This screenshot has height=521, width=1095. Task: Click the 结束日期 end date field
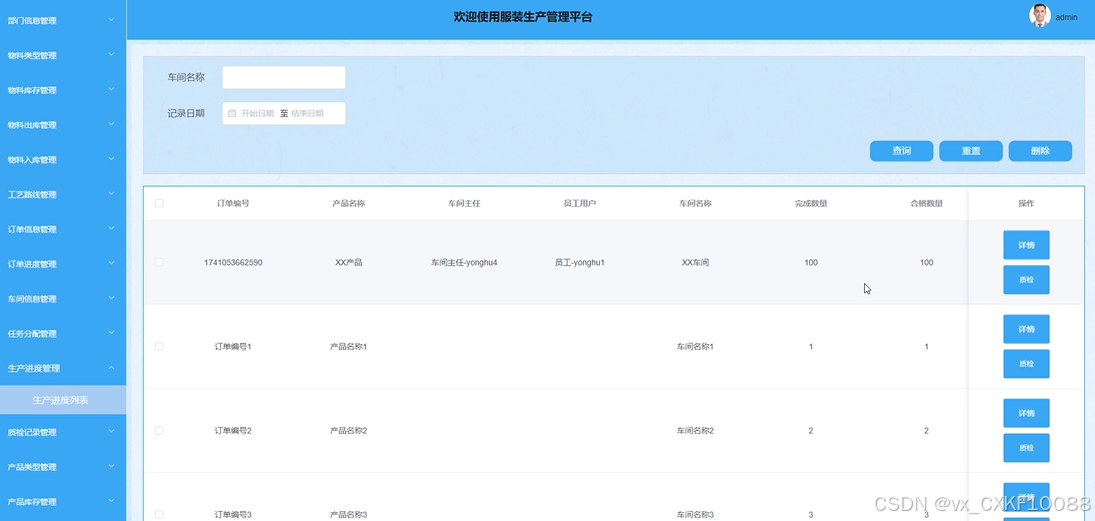click(x=307, y=113)
